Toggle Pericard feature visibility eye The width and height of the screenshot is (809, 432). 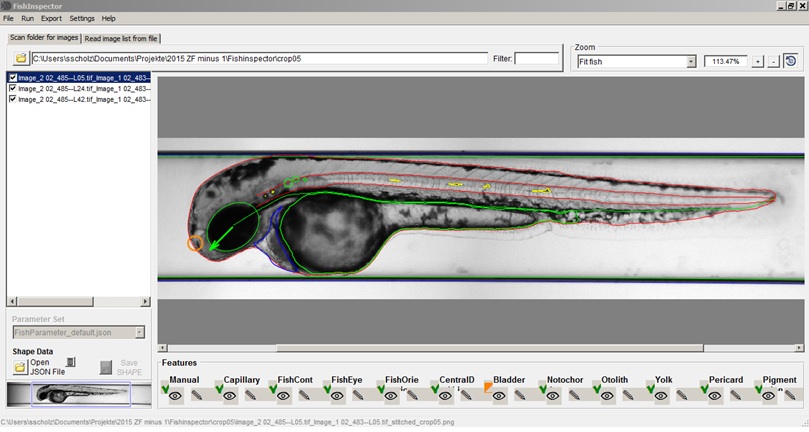(x=715, y=396)
